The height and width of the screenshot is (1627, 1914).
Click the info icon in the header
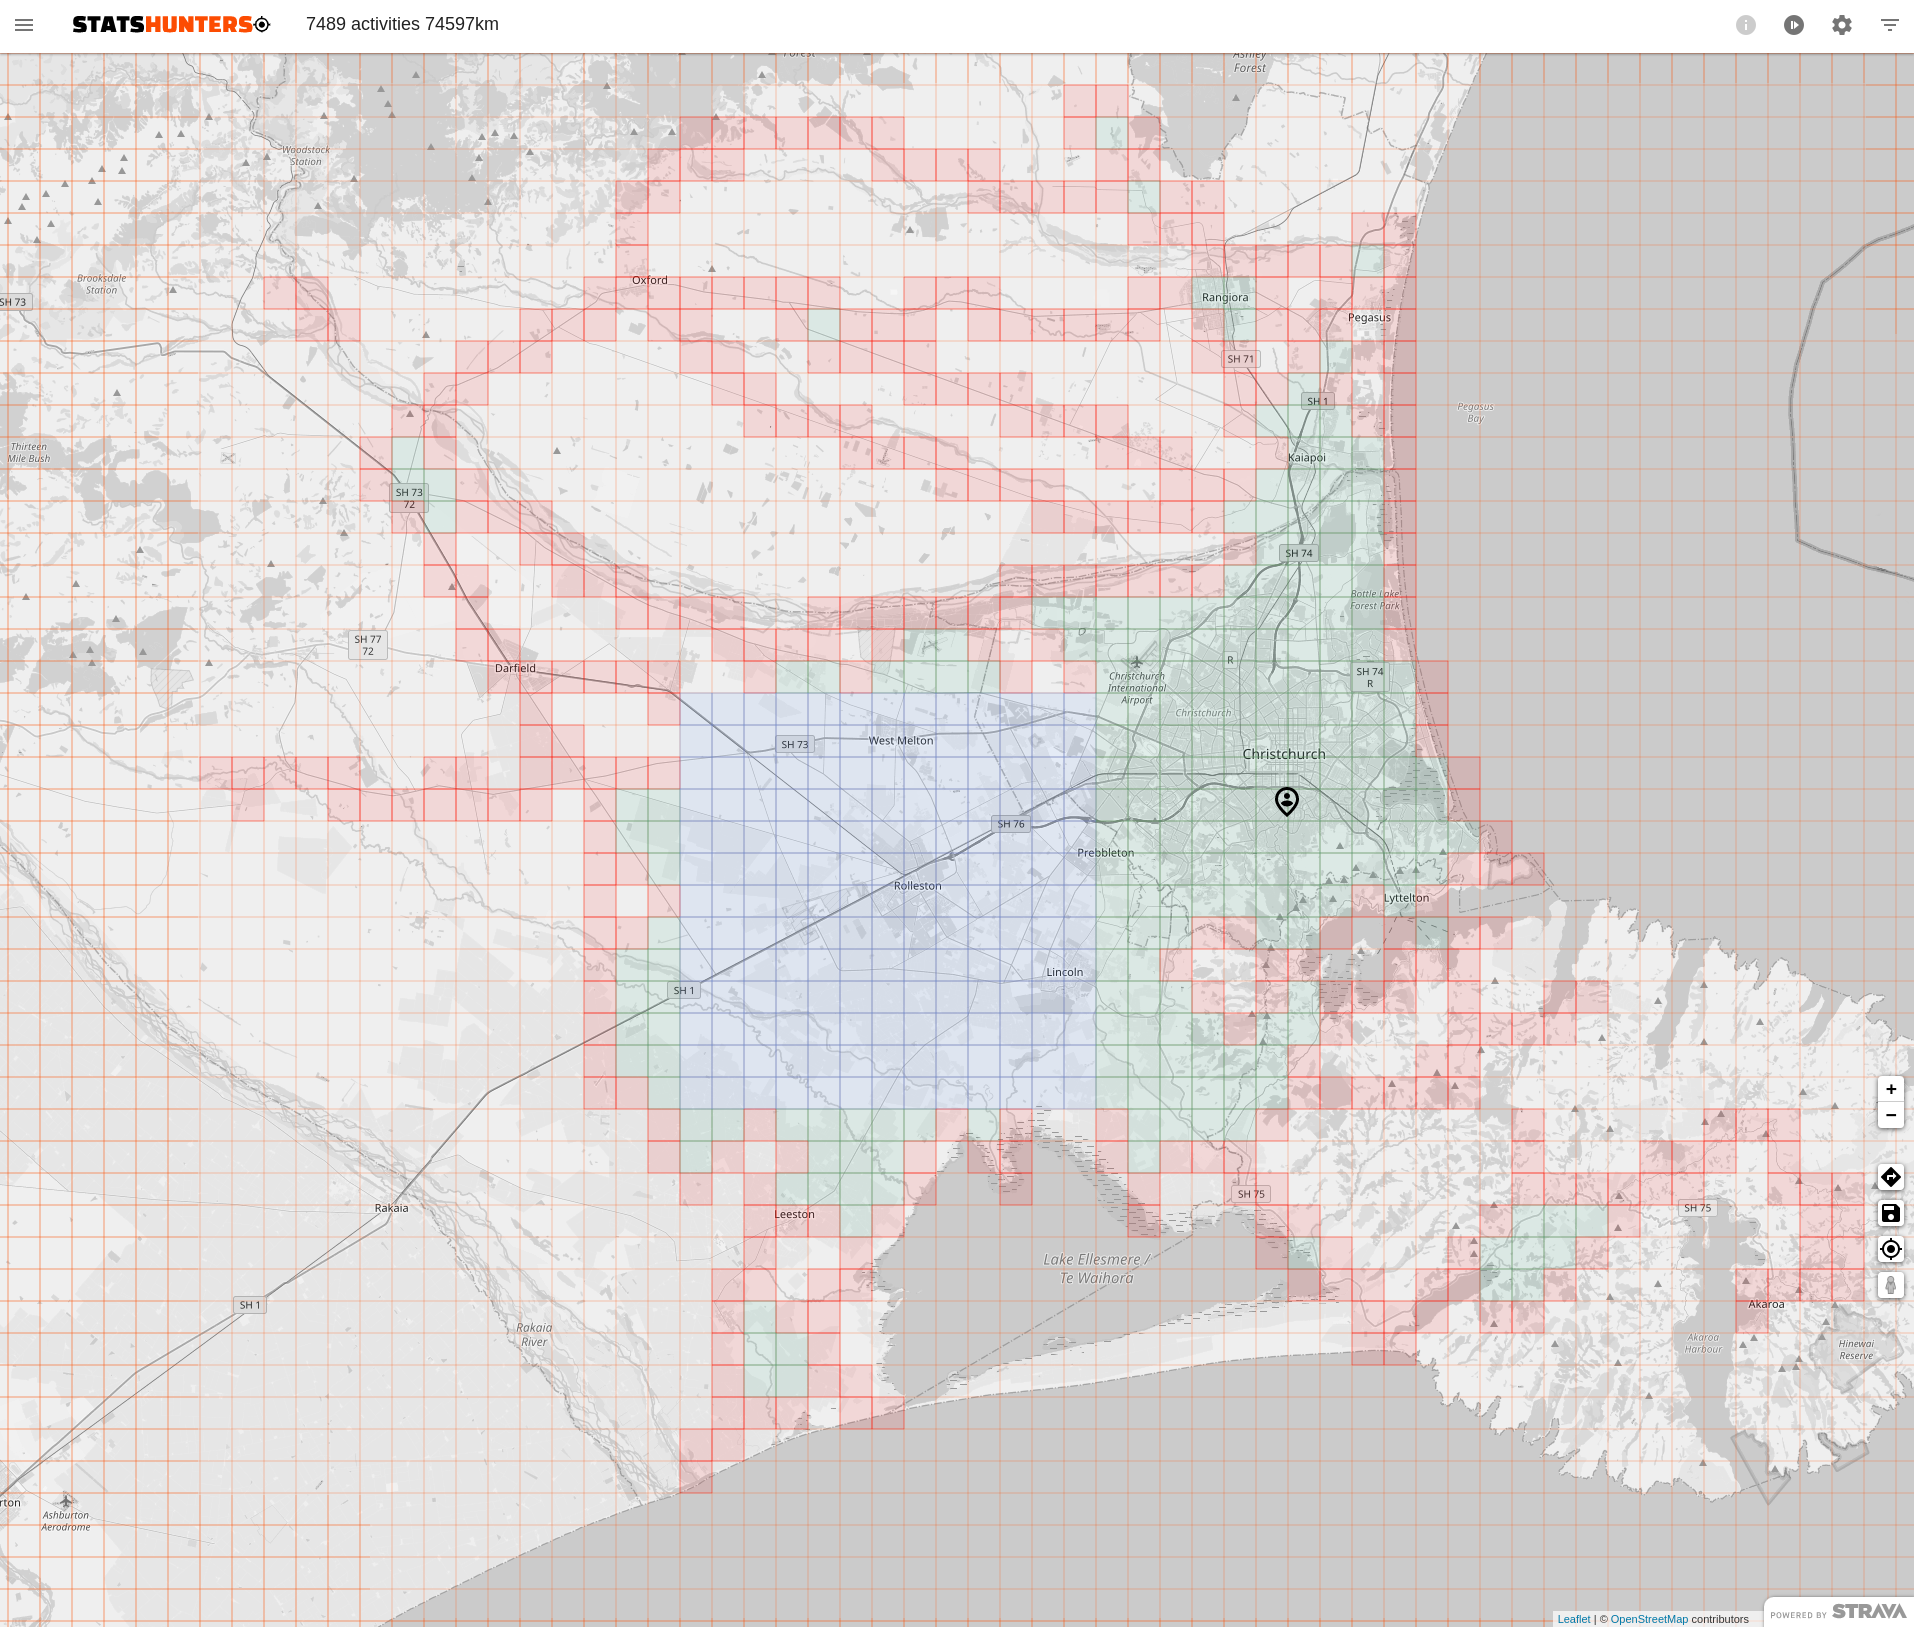[x=1745, y=25]
